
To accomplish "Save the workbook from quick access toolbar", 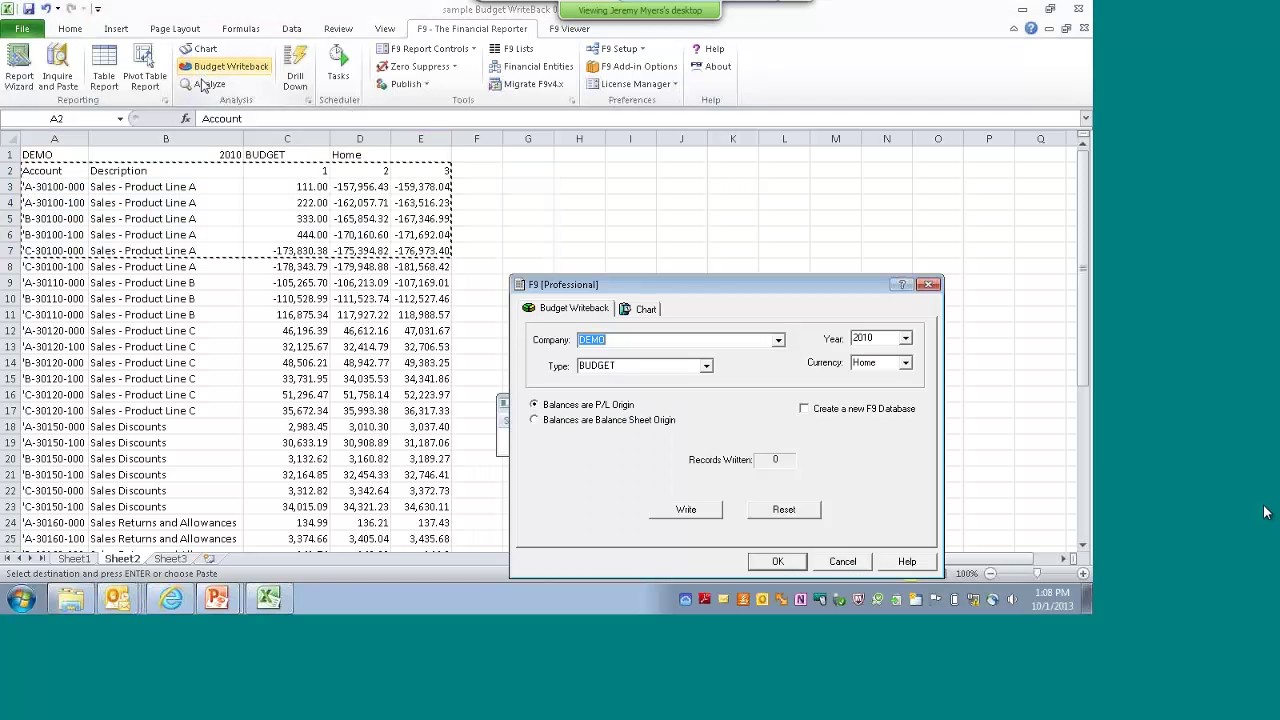I will point(28,9).
